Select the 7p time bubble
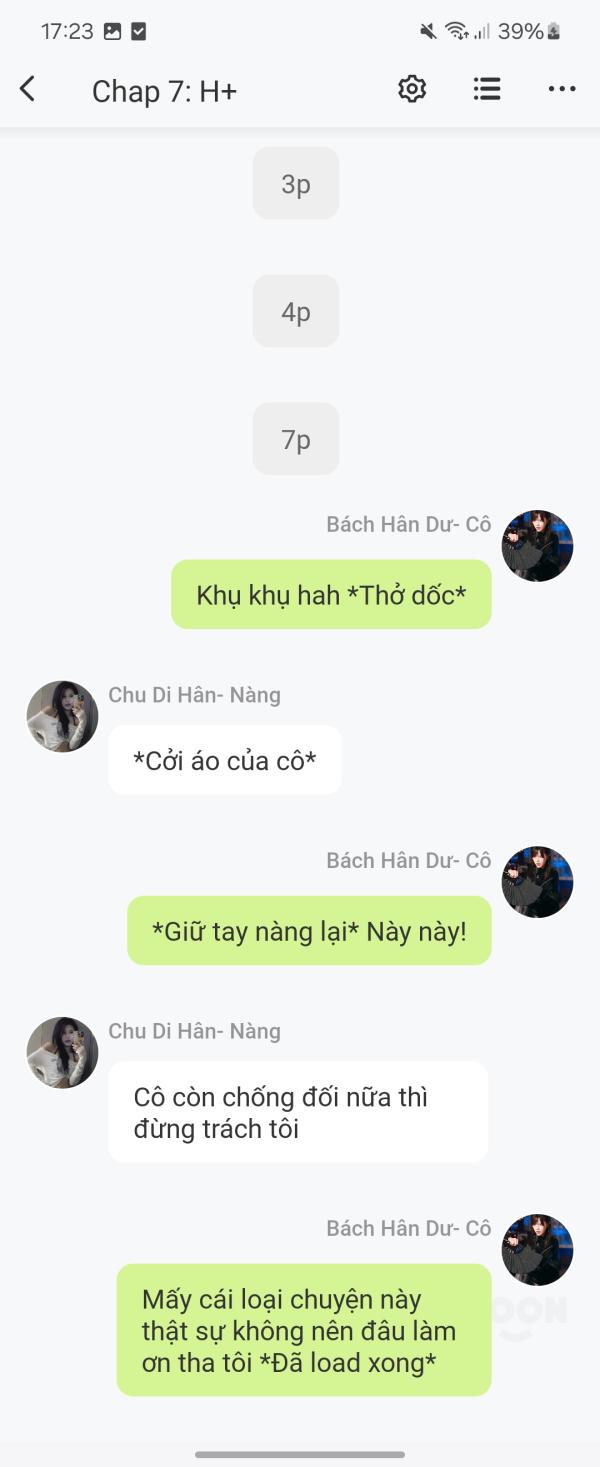The height and width of the screenshot is (1467, 600). coord(296,439)
